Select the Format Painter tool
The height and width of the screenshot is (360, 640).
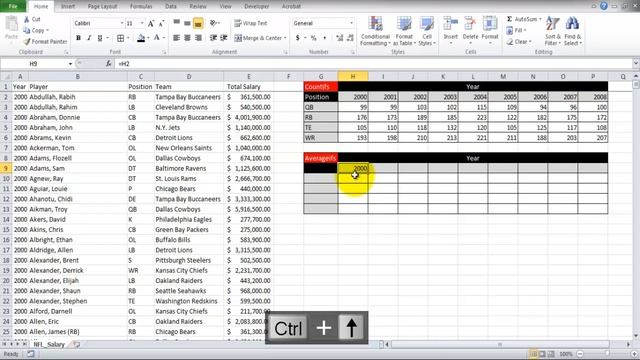click(x=45, y=41)
